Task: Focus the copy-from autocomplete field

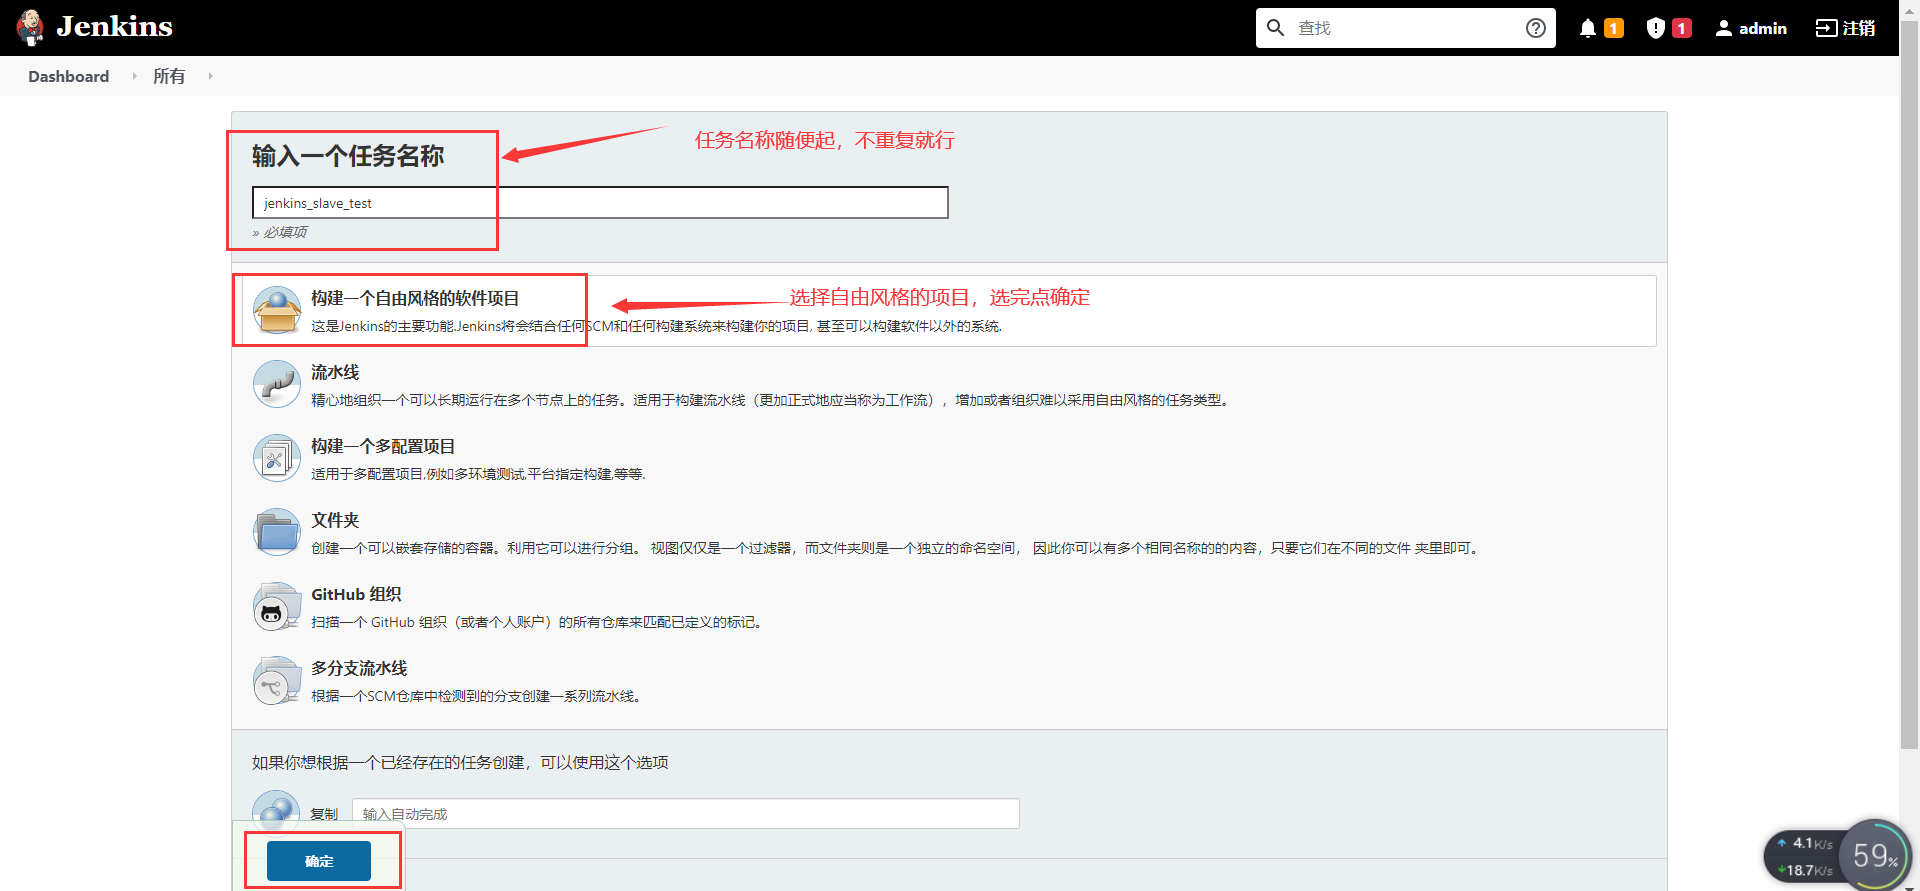Action: 685,814
